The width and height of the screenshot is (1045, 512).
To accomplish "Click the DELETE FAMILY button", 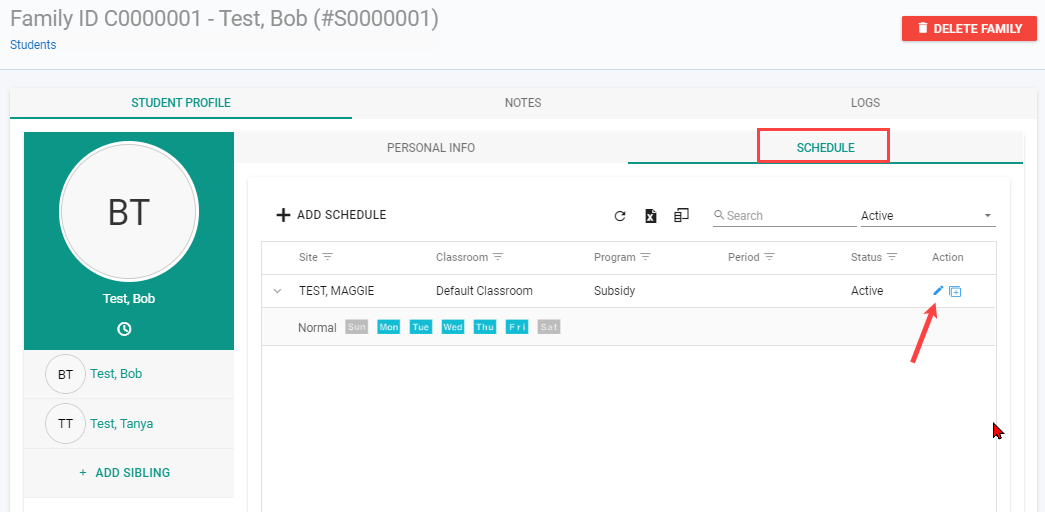I will pyautogui.click(x=969, y=29).
